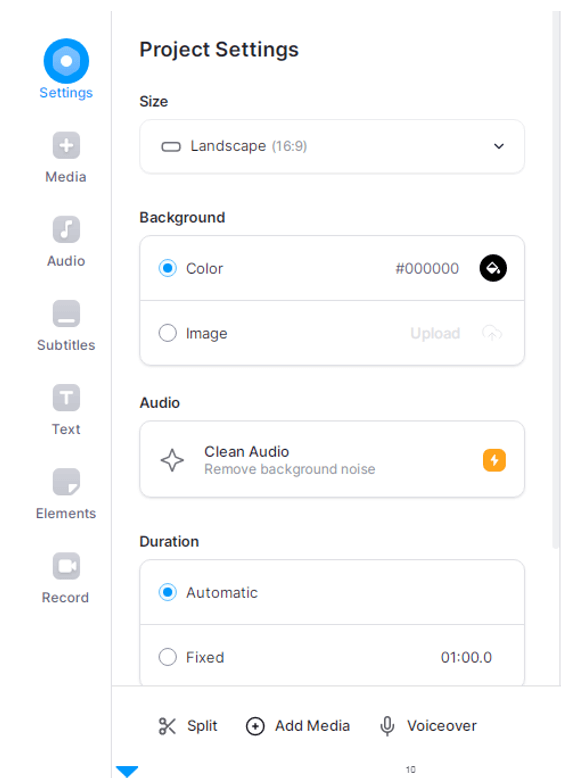Screen dimensions: 561x778
Task: Open the Record panel icon
Action: 66,566
